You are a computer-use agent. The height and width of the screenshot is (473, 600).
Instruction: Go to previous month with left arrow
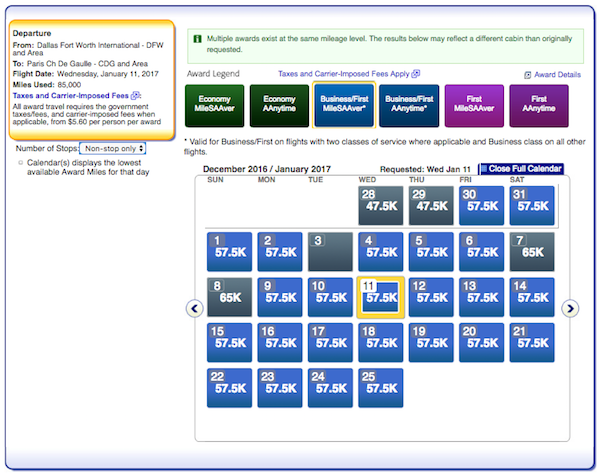point(194,308)
